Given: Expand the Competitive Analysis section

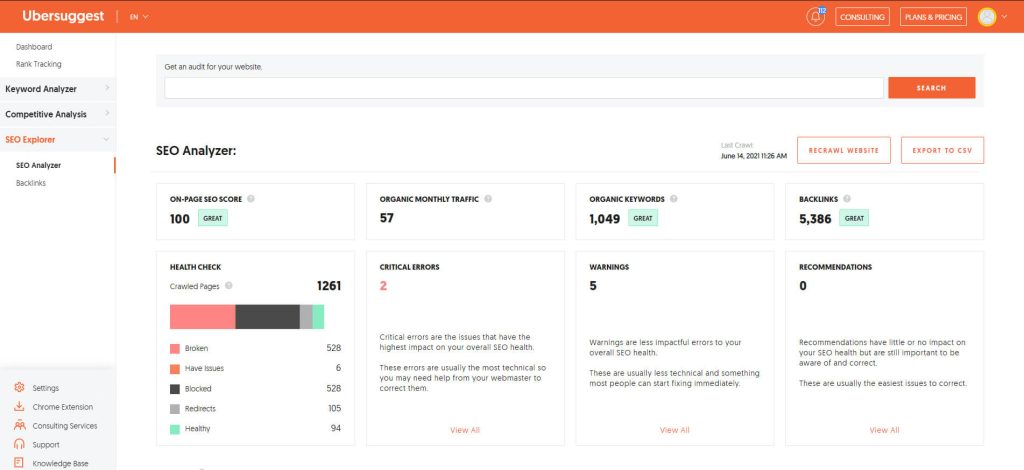Looking at the screenshot, I should tap(57, 114).
